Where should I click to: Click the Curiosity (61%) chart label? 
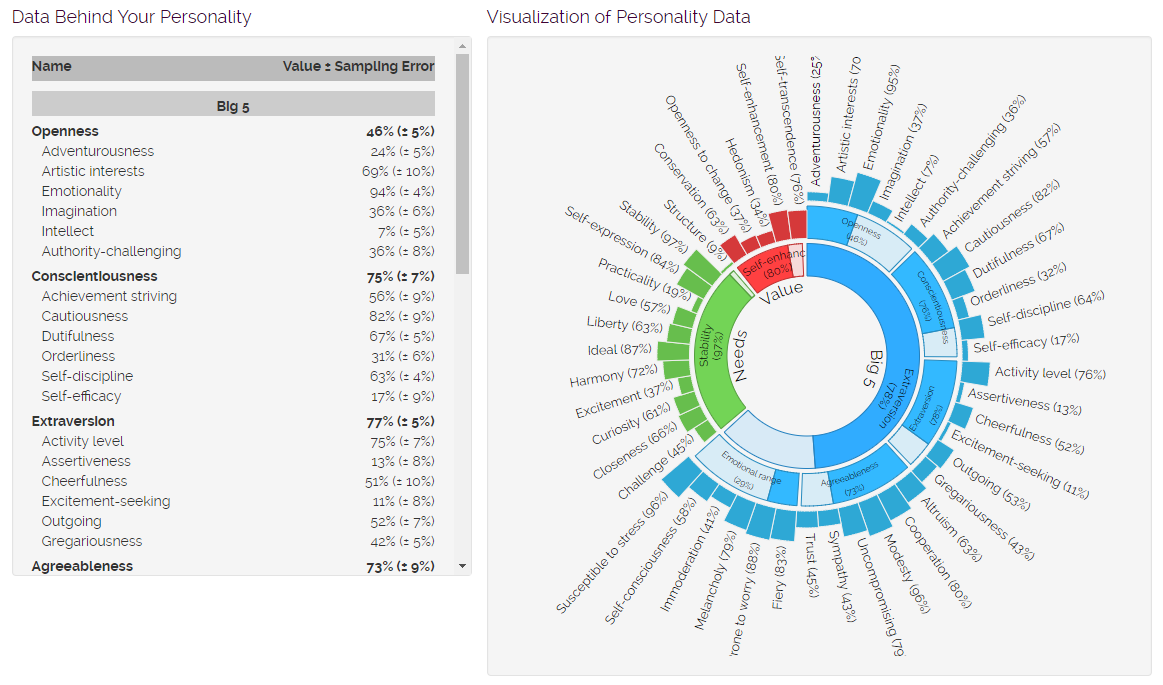pos(631,423)
